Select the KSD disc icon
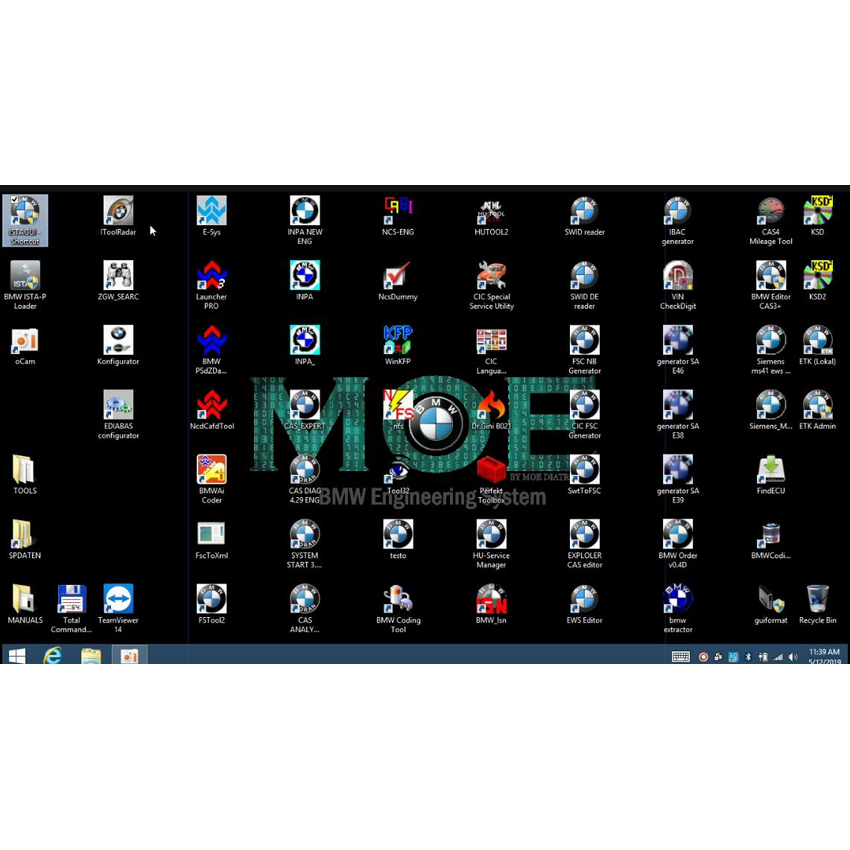Screen dimensions: 850x850 click(817, 216)
